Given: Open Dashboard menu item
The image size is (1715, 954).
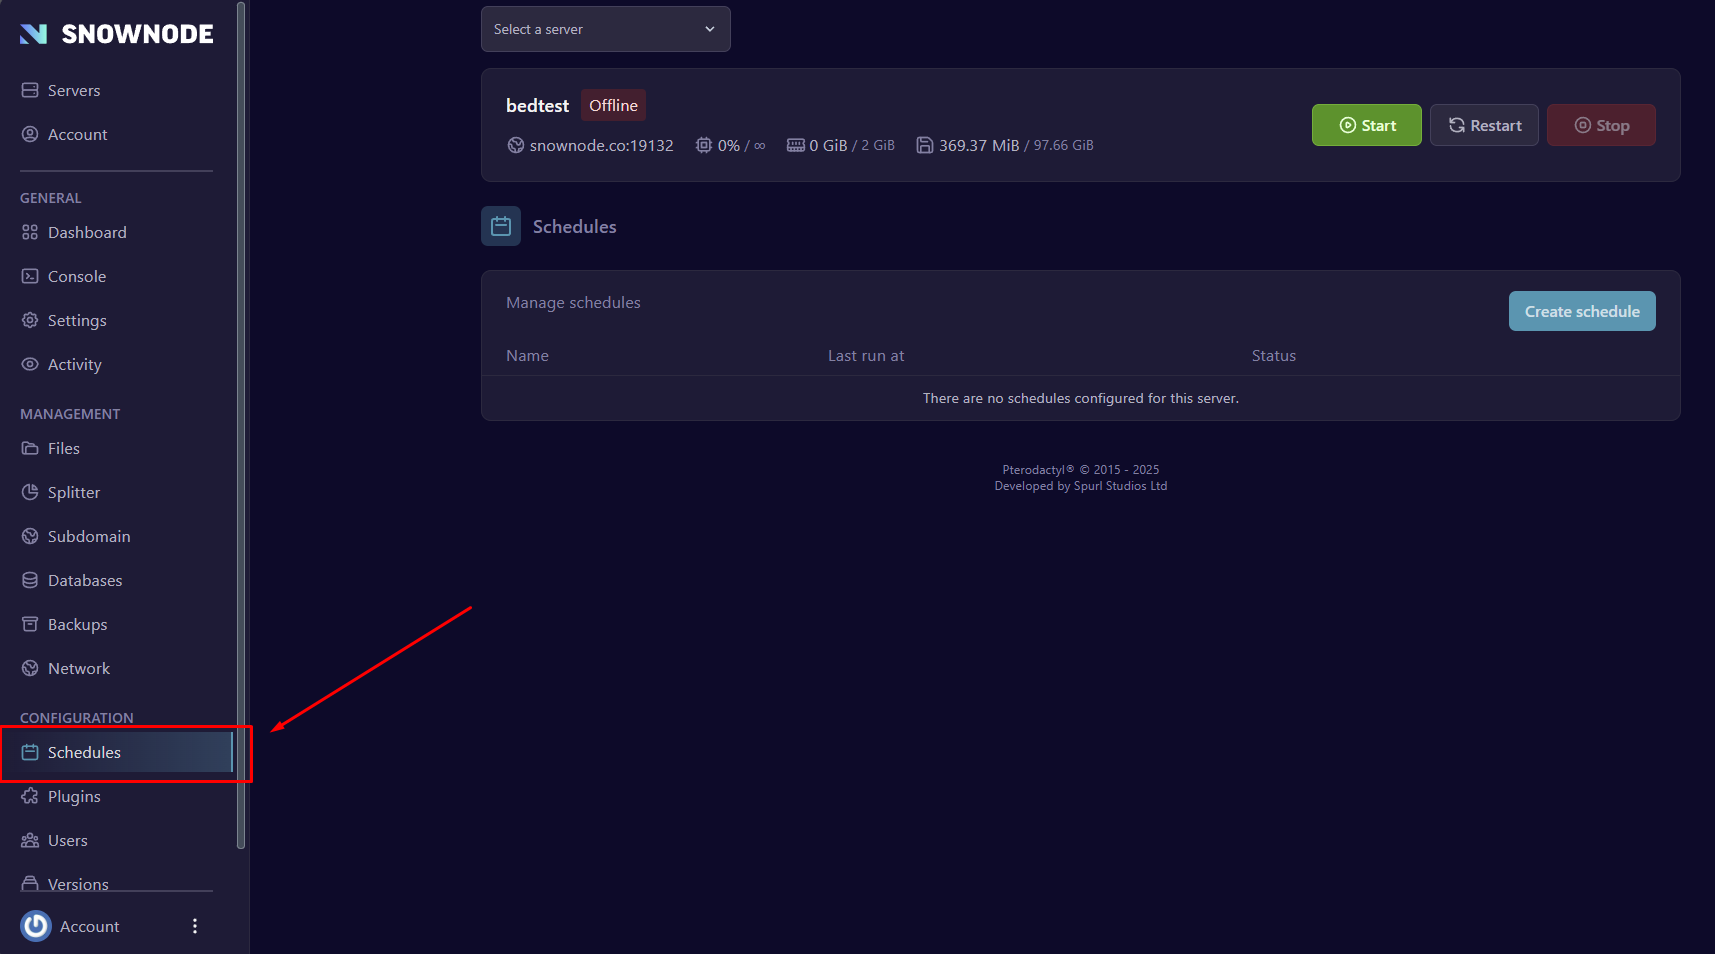Looking at the screenshot, I should (x=87, y=232).
